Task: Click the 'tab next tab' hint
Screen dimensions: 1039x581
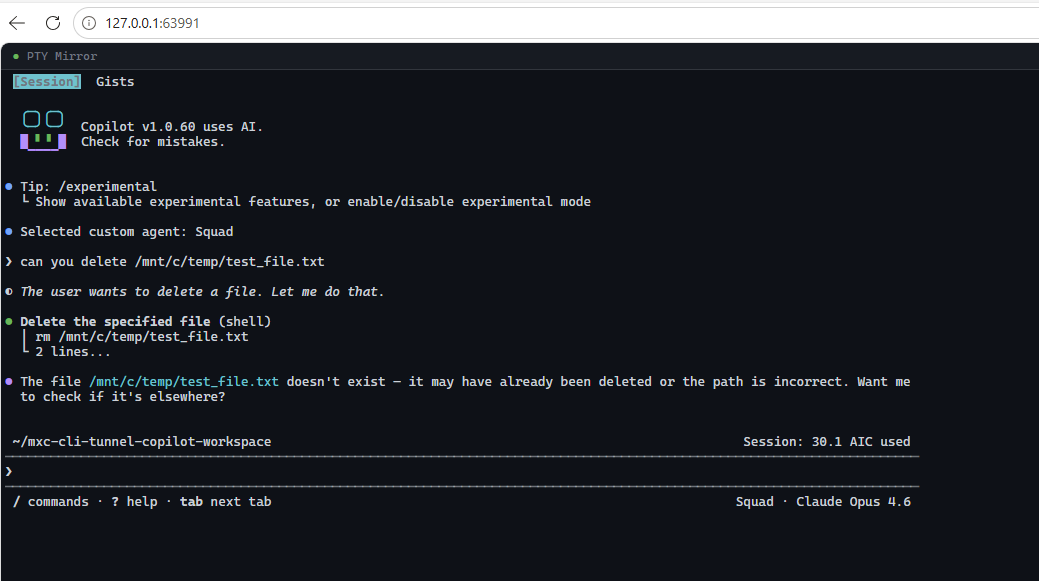Action: 225,502
